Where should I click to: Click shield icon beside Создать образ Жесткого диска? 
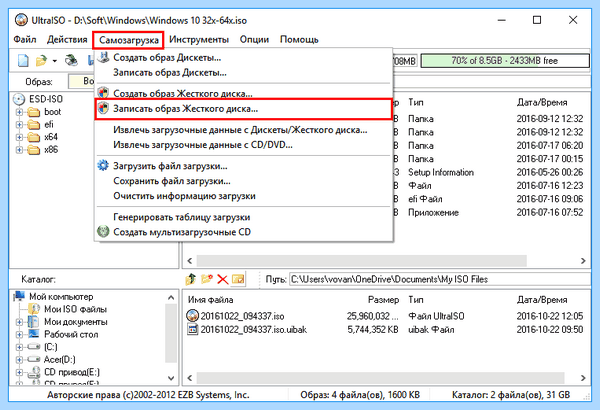coord(103,93)
